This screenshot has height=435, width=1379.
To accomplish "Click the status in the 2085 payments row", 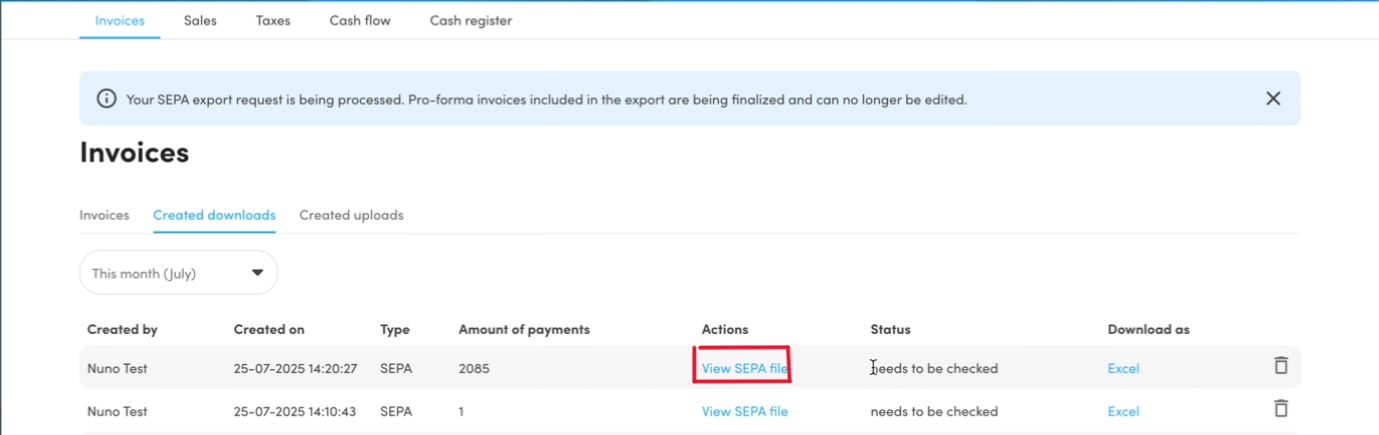I will coord(934,369).
